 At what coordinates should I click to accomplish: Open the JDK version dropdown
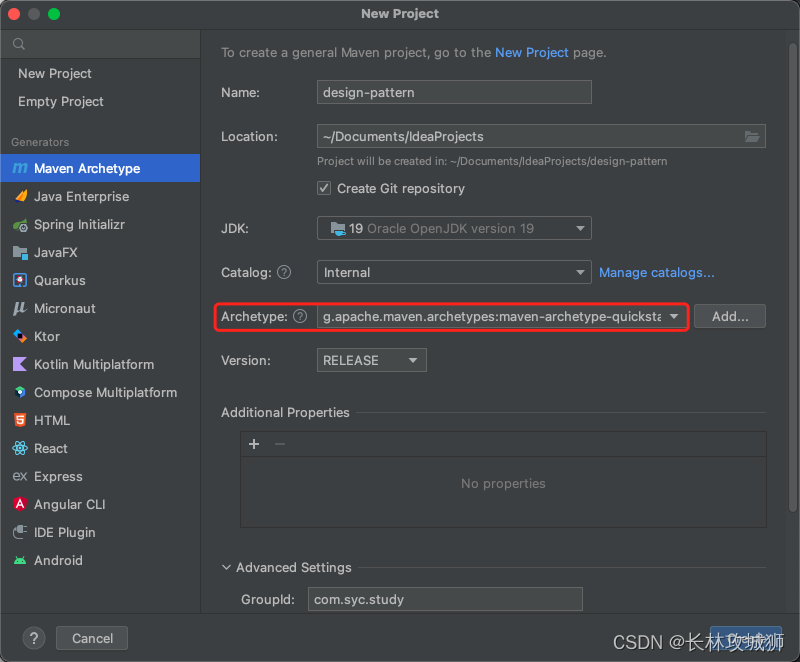(454, 228)
